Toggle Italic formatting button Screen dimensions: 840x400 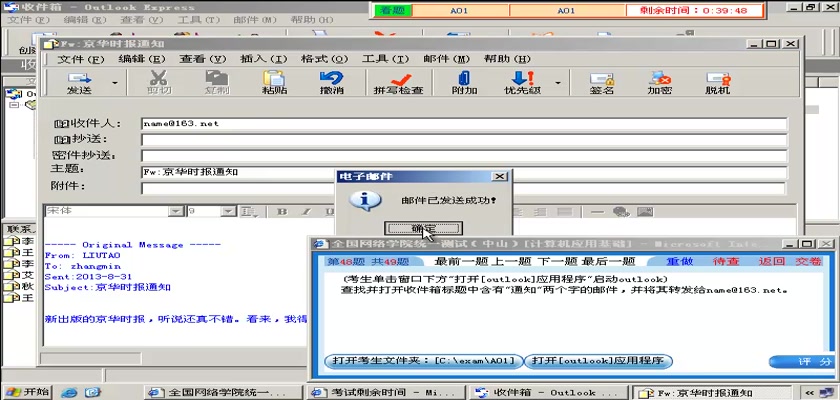(306, 212)
